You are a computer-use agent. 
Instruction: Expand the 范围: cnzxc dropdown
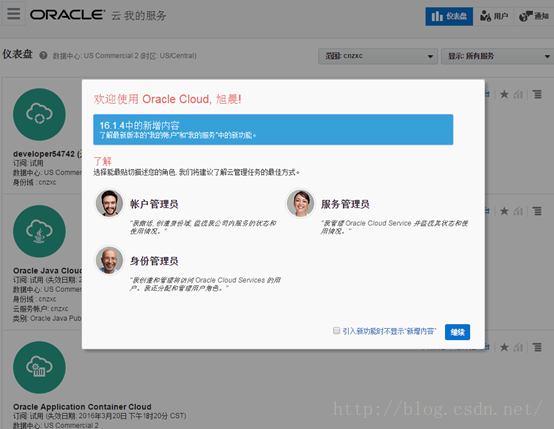(x=378, y=56)
